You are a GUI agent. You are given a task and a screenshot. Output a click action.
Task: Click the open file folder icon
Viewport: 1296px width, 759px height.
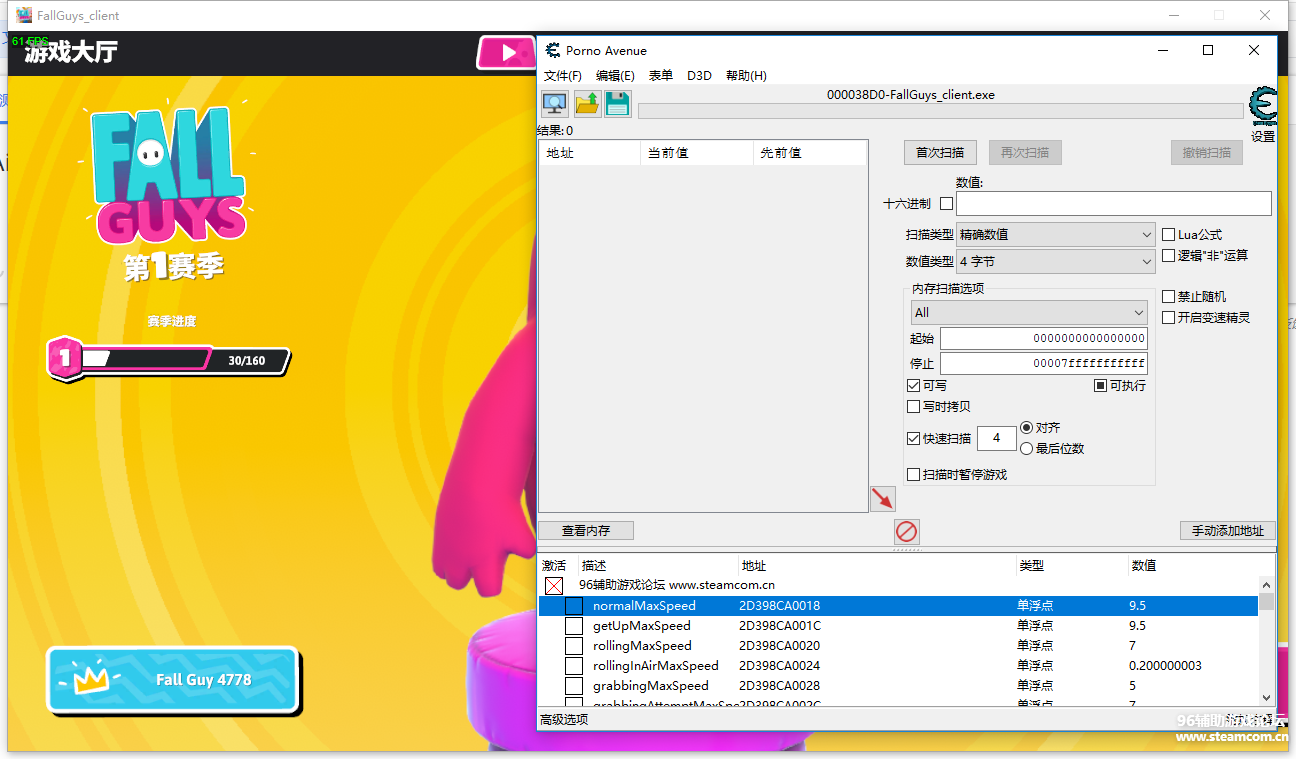(x=587, y=103)
